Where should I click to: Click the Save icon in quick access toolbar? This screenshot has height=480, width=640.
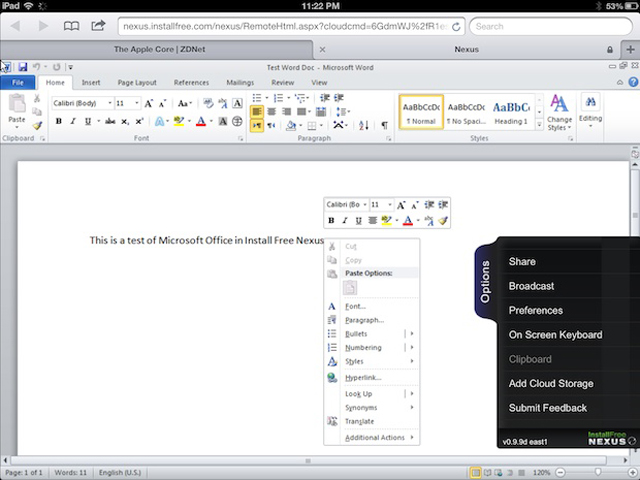point(23,67)
